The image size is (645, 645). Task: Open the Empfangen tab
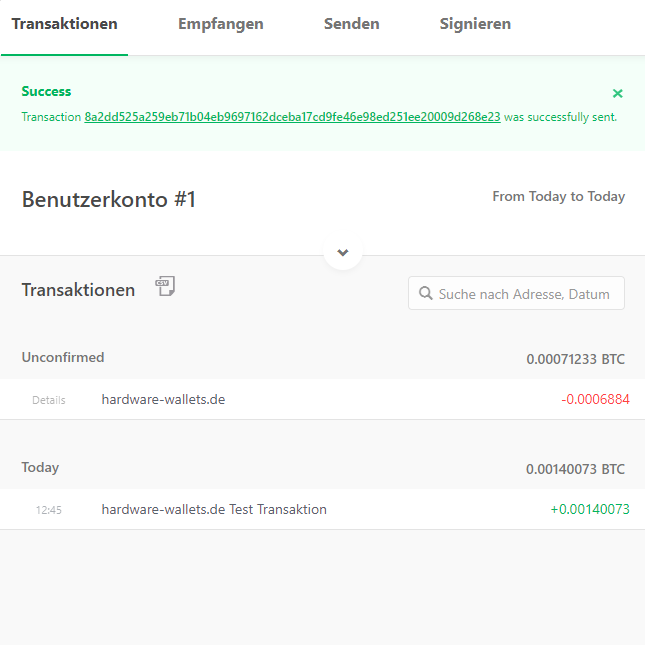220,24
